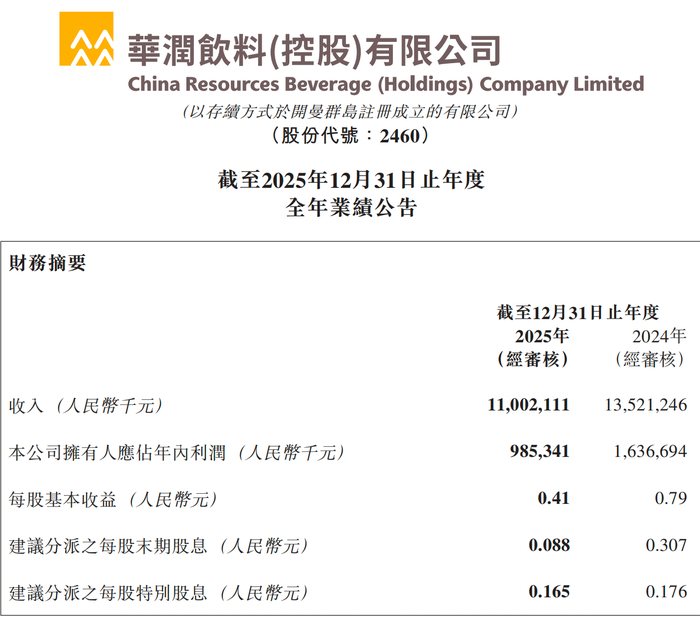Click the stock code 2460 line
700x617 pixels.
350,136
